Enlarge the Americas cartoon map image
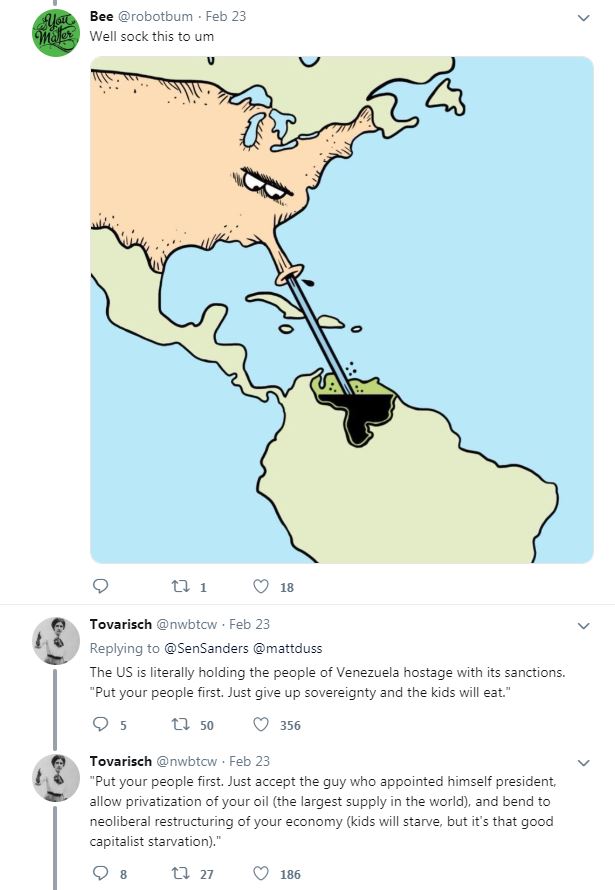 click(x=342, y=309)
